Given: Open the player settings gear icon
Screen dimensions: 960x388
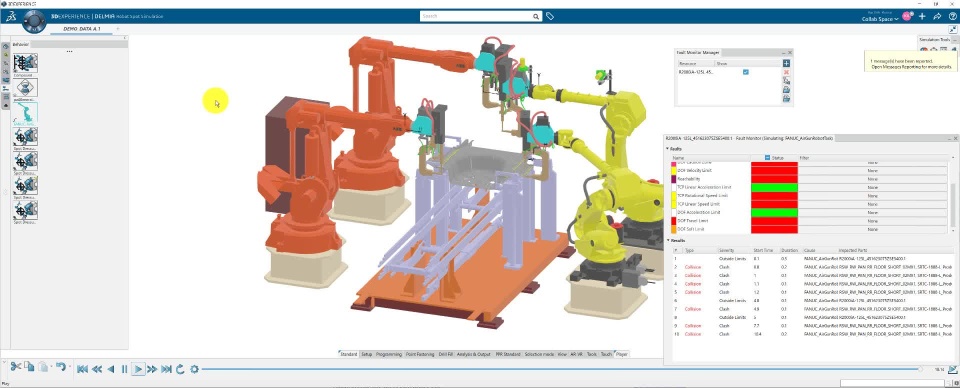Looking at the screenshot, I should [195, 369].
